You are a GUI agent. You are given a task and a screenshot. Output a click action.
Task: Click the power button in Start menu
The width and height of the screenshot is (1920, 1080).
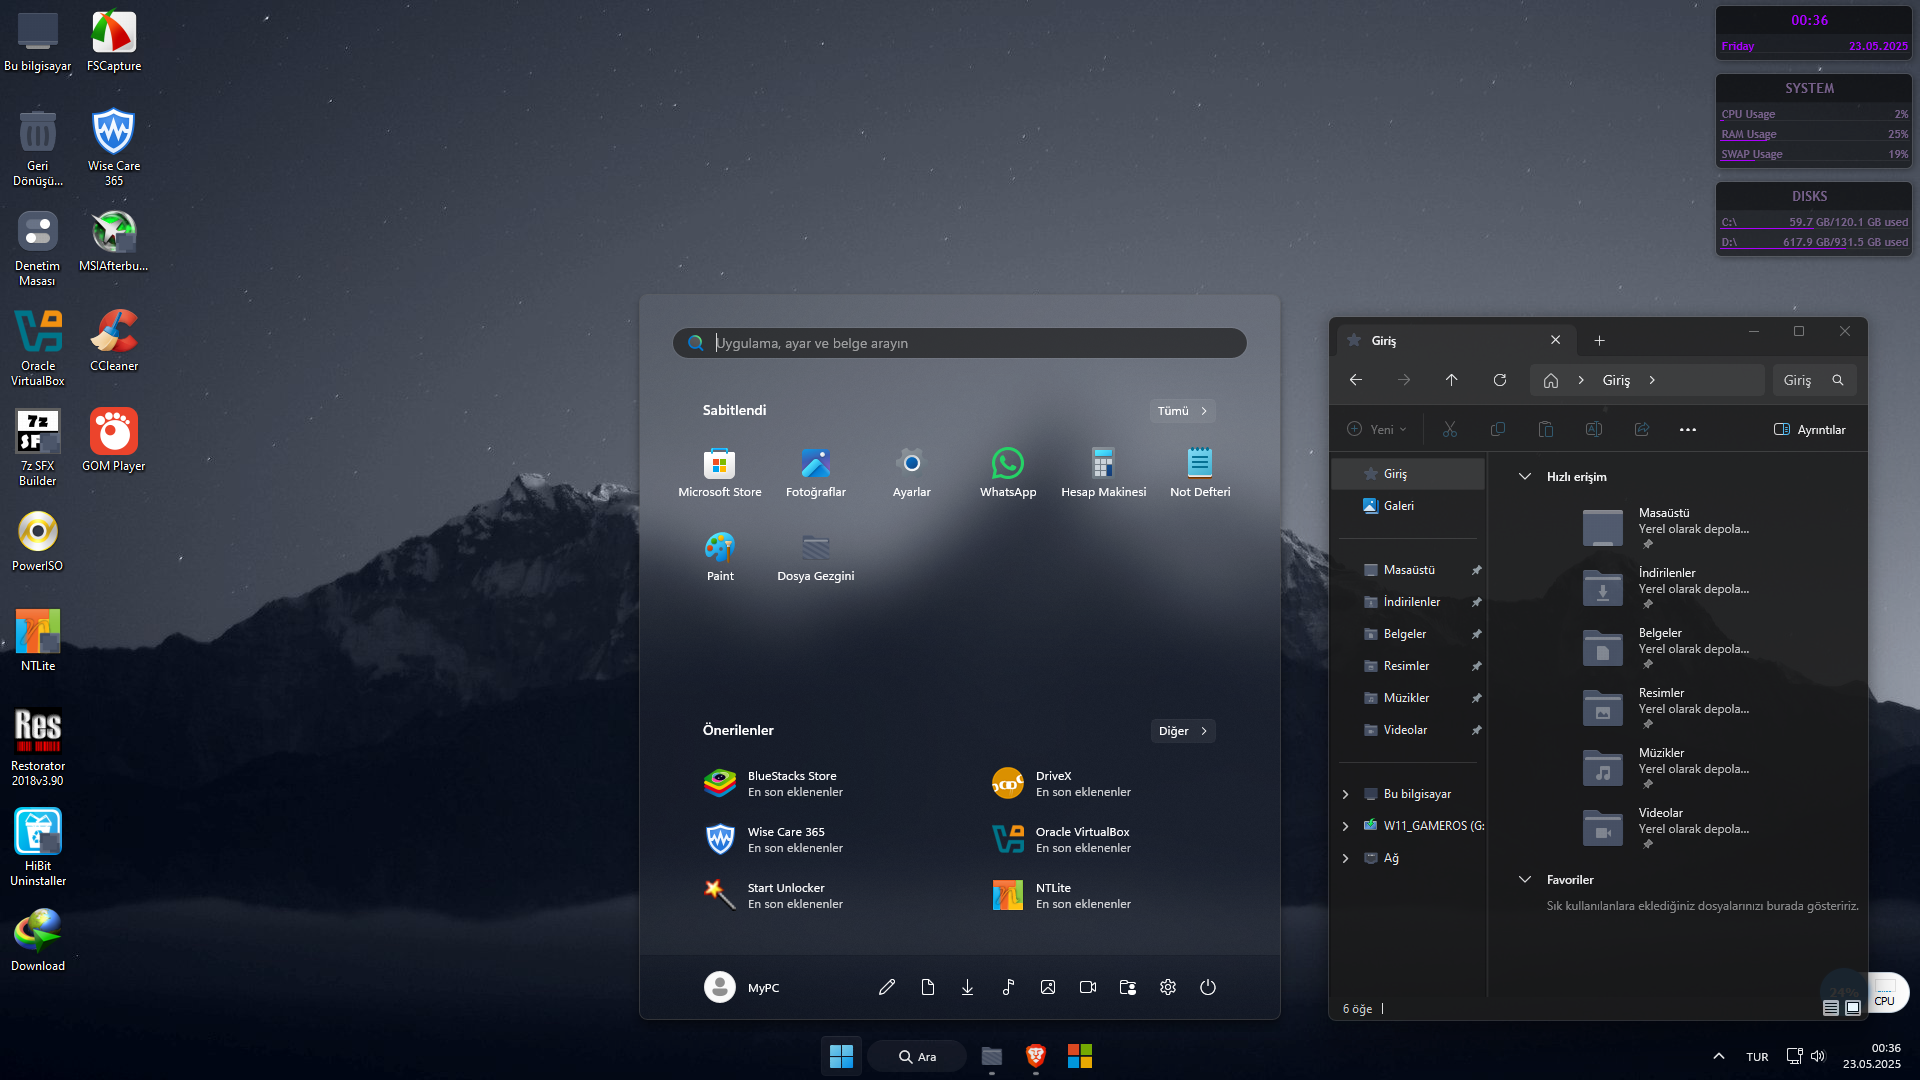coord(1208,987)
